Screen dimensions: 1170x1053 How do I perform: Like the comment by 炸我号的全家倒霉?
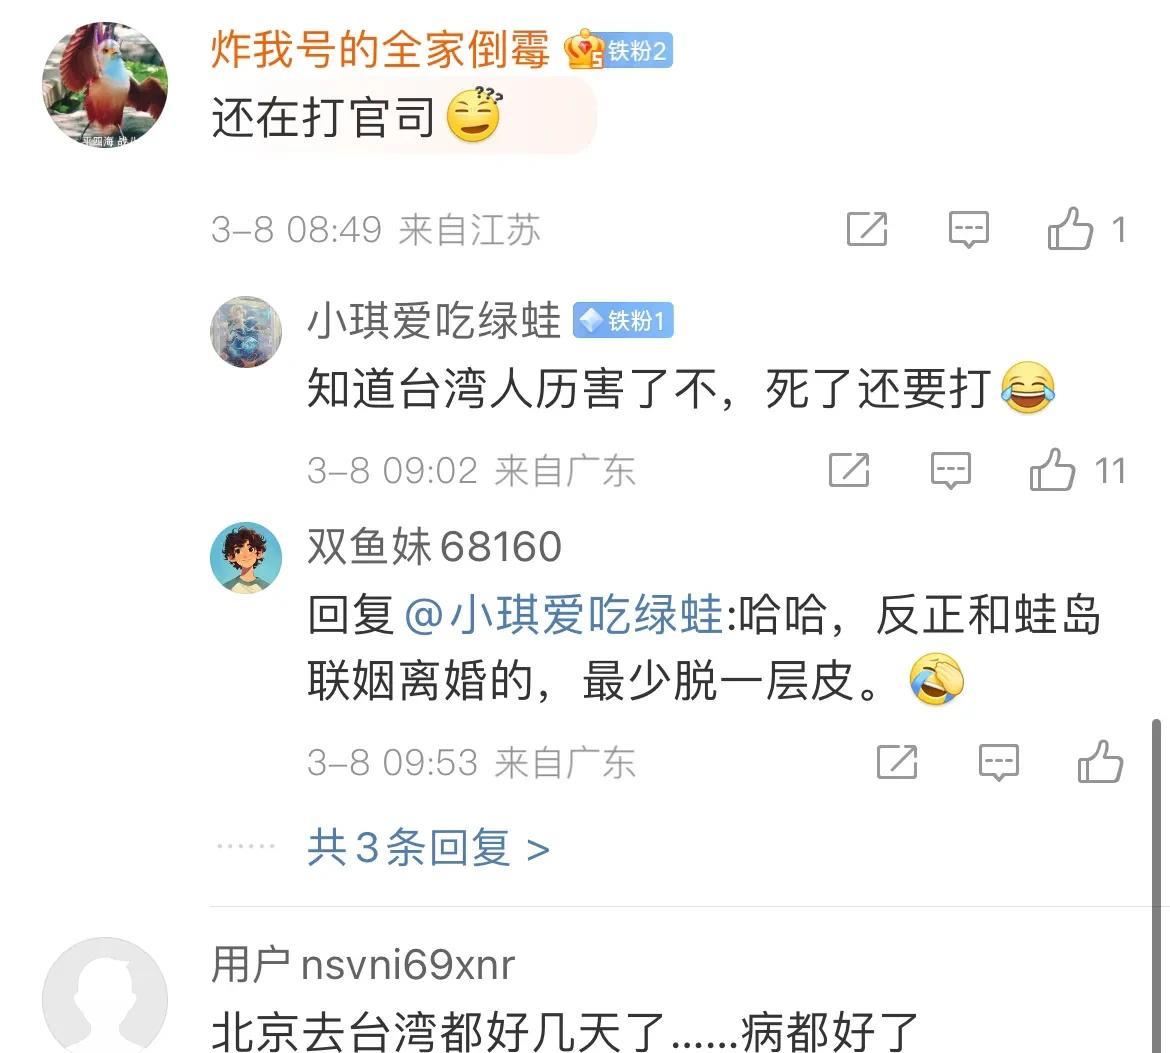[1071, 228]
